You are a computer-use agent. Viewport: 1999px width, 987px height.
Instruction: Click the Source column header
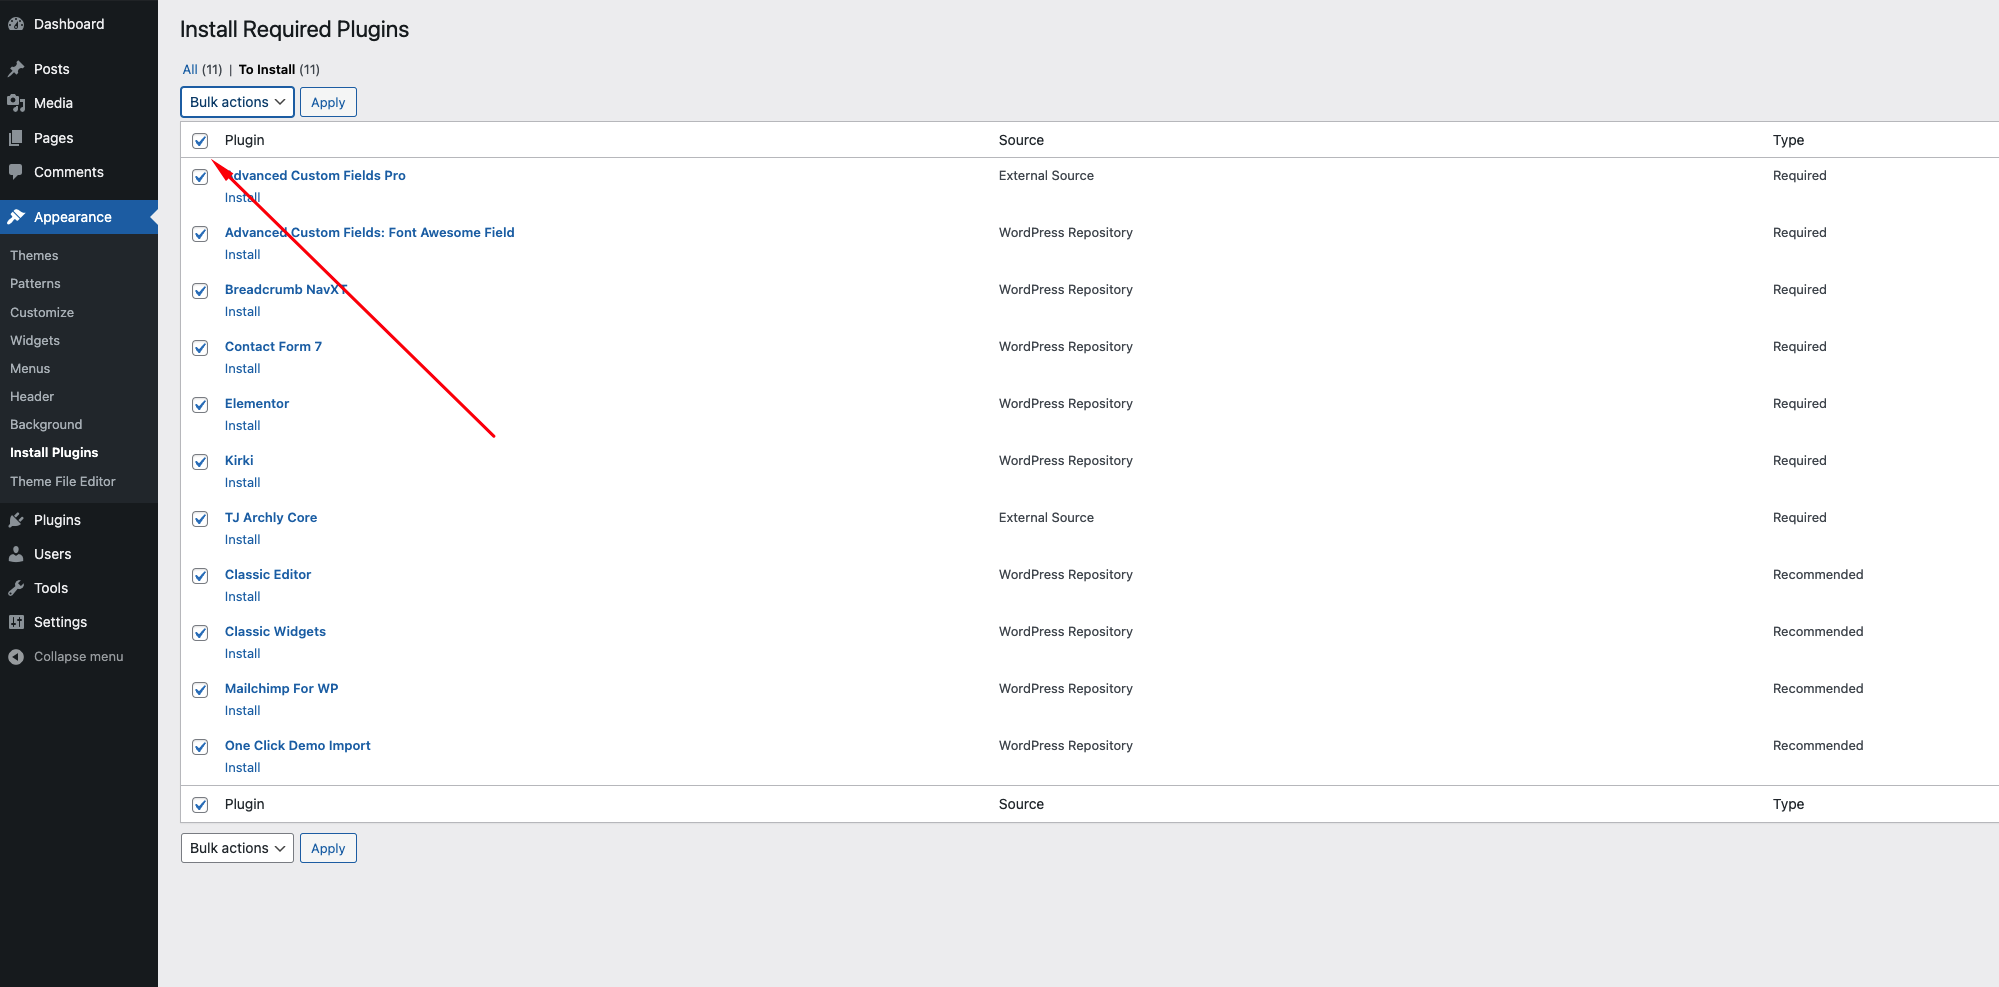click(1021, 140)
